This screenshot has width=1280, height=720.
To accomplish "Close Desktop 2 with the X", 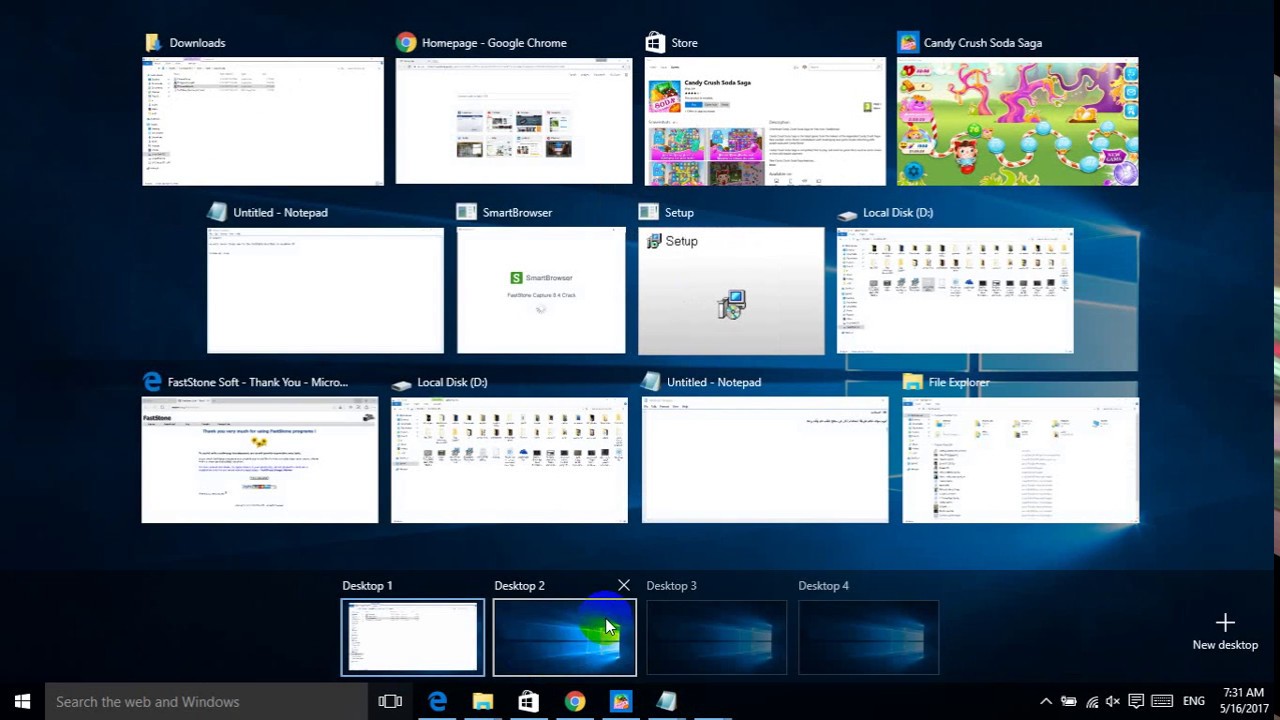I will coord(624,585).
